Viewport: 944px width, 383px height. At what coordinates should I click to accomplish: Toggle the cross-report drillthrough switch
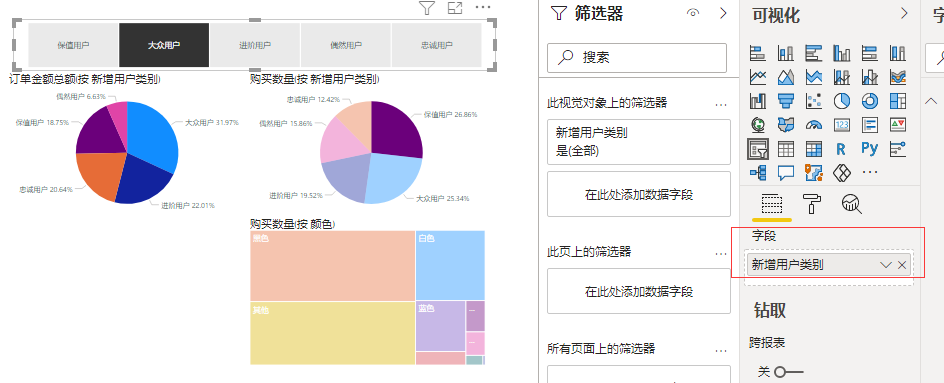[x=788, y=372]
